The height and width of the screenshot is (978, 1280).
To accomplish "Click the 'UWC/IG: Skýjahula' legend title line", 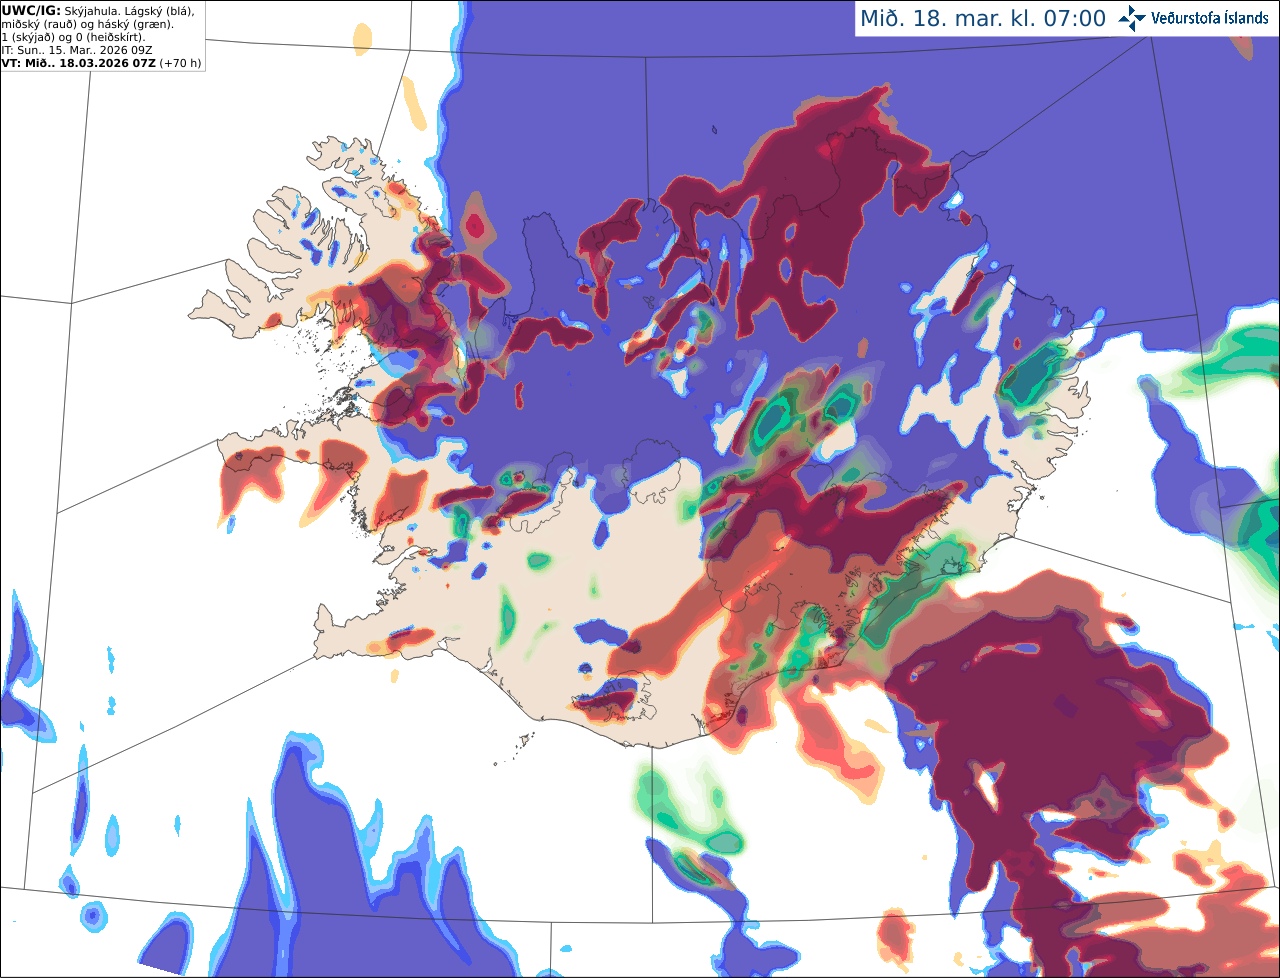I will 98,11.
